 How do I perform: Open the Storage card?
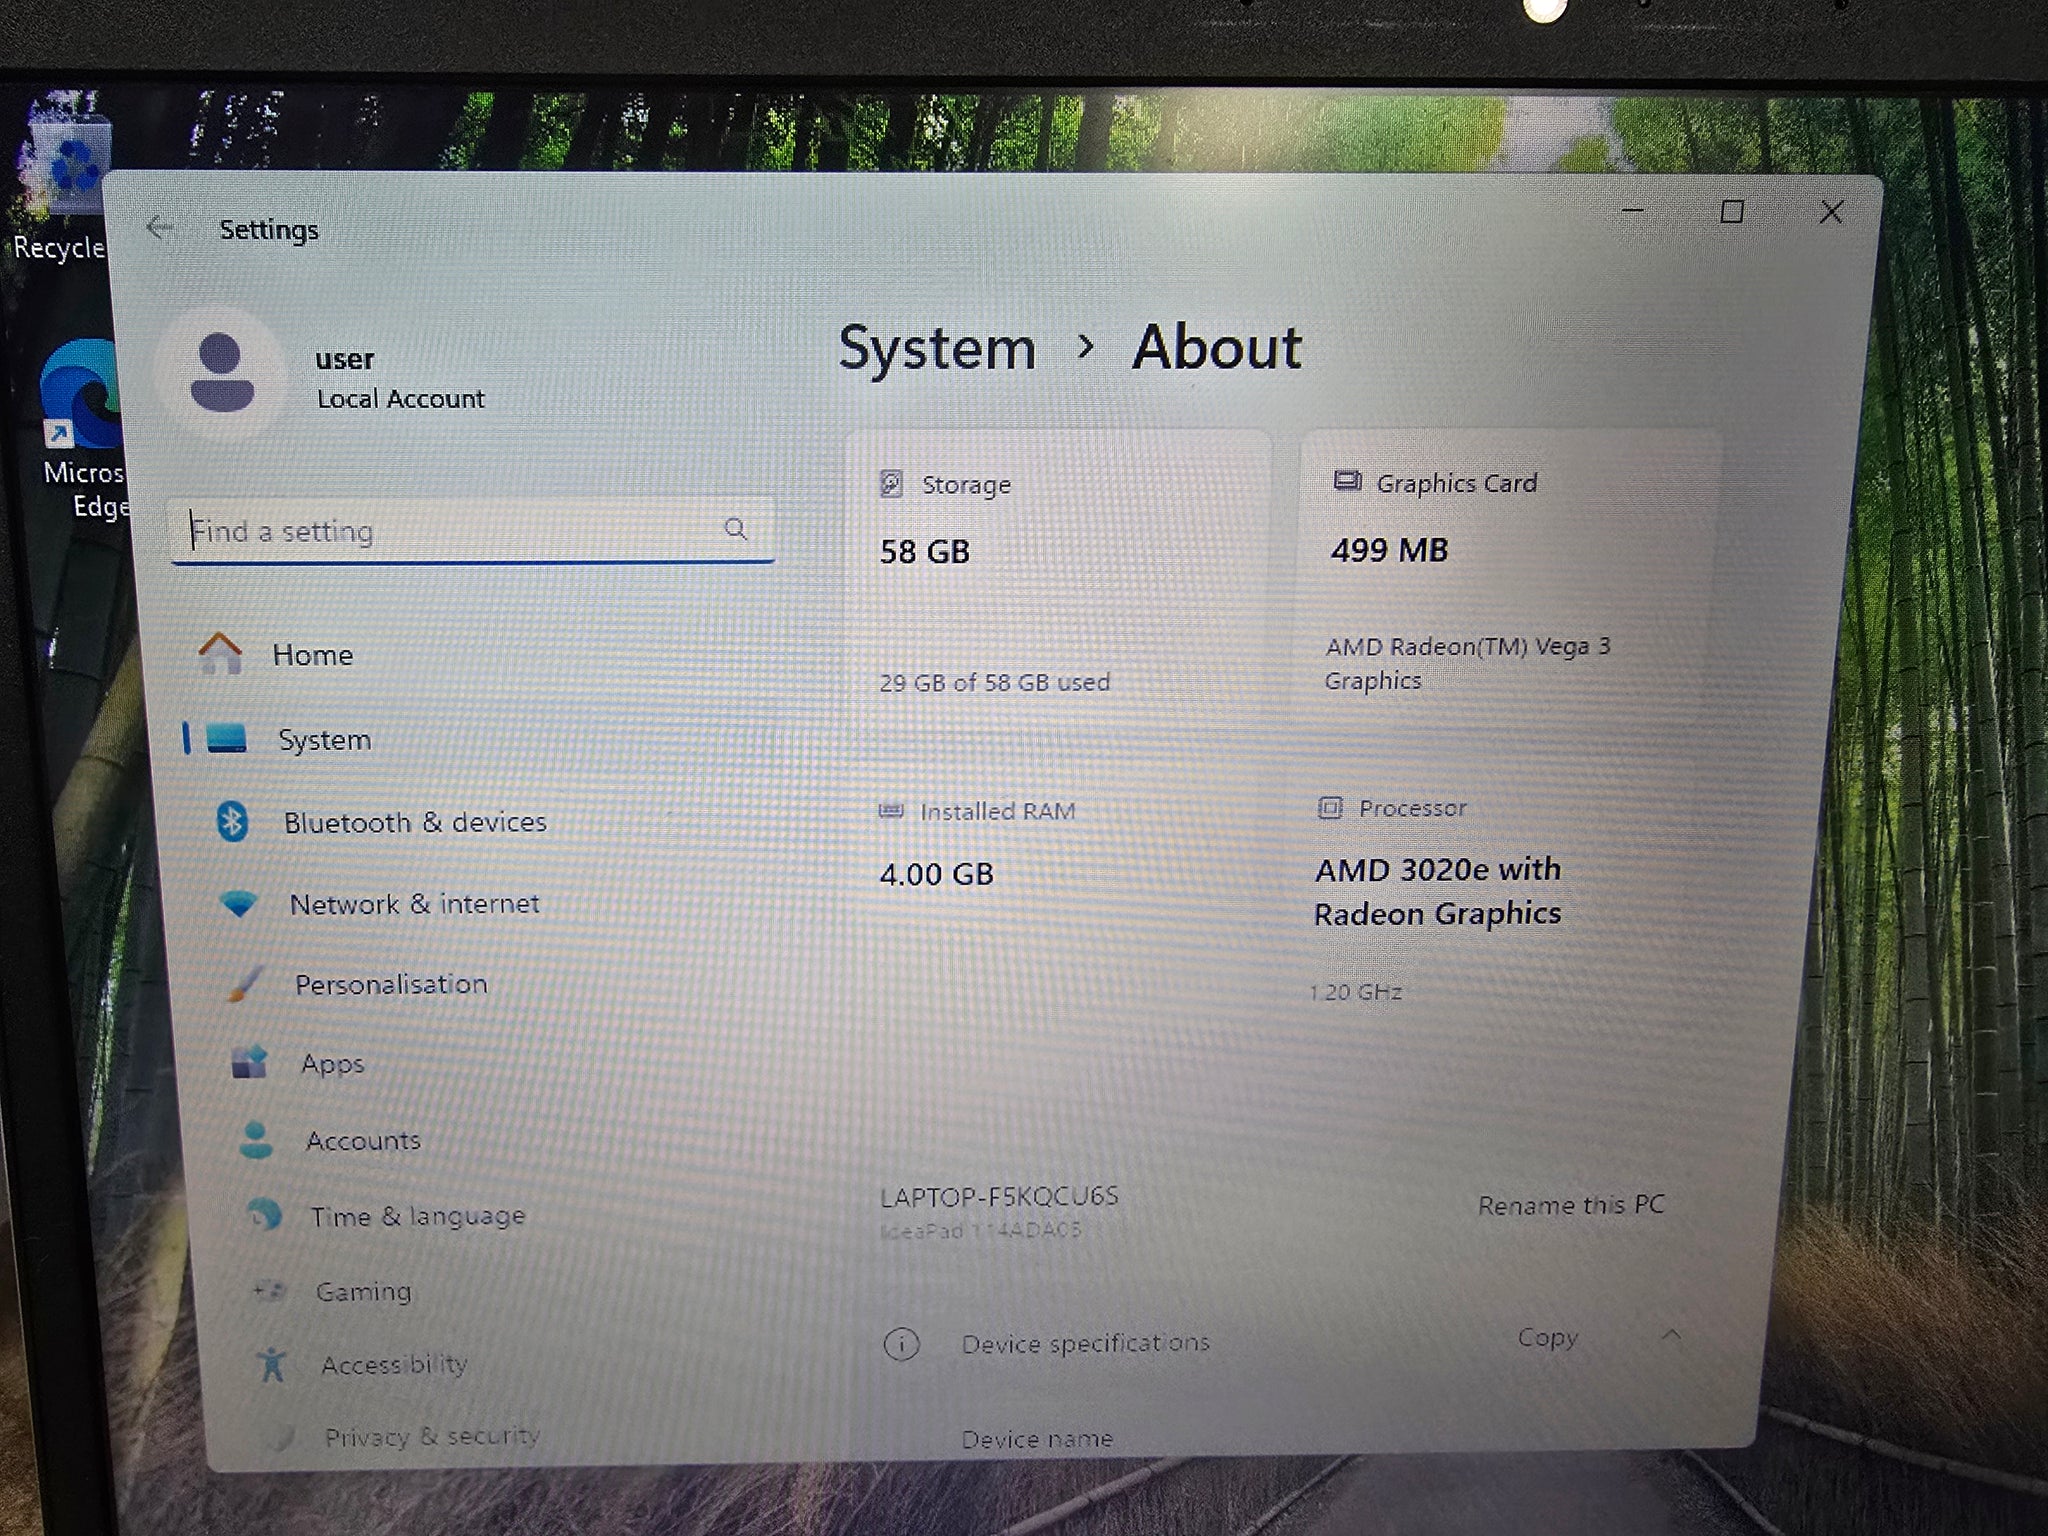pos(1056,580)
